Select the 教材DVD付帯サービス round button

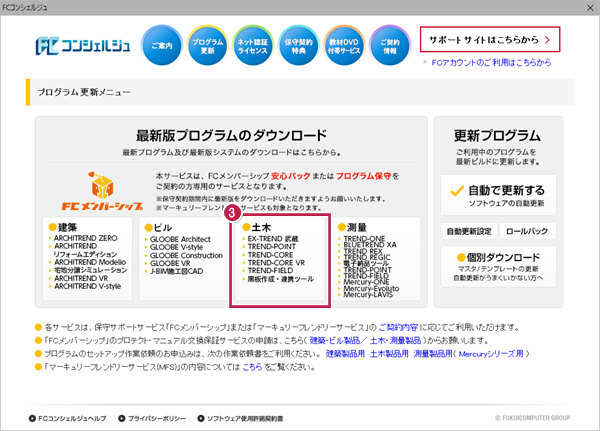click(344, 46)
